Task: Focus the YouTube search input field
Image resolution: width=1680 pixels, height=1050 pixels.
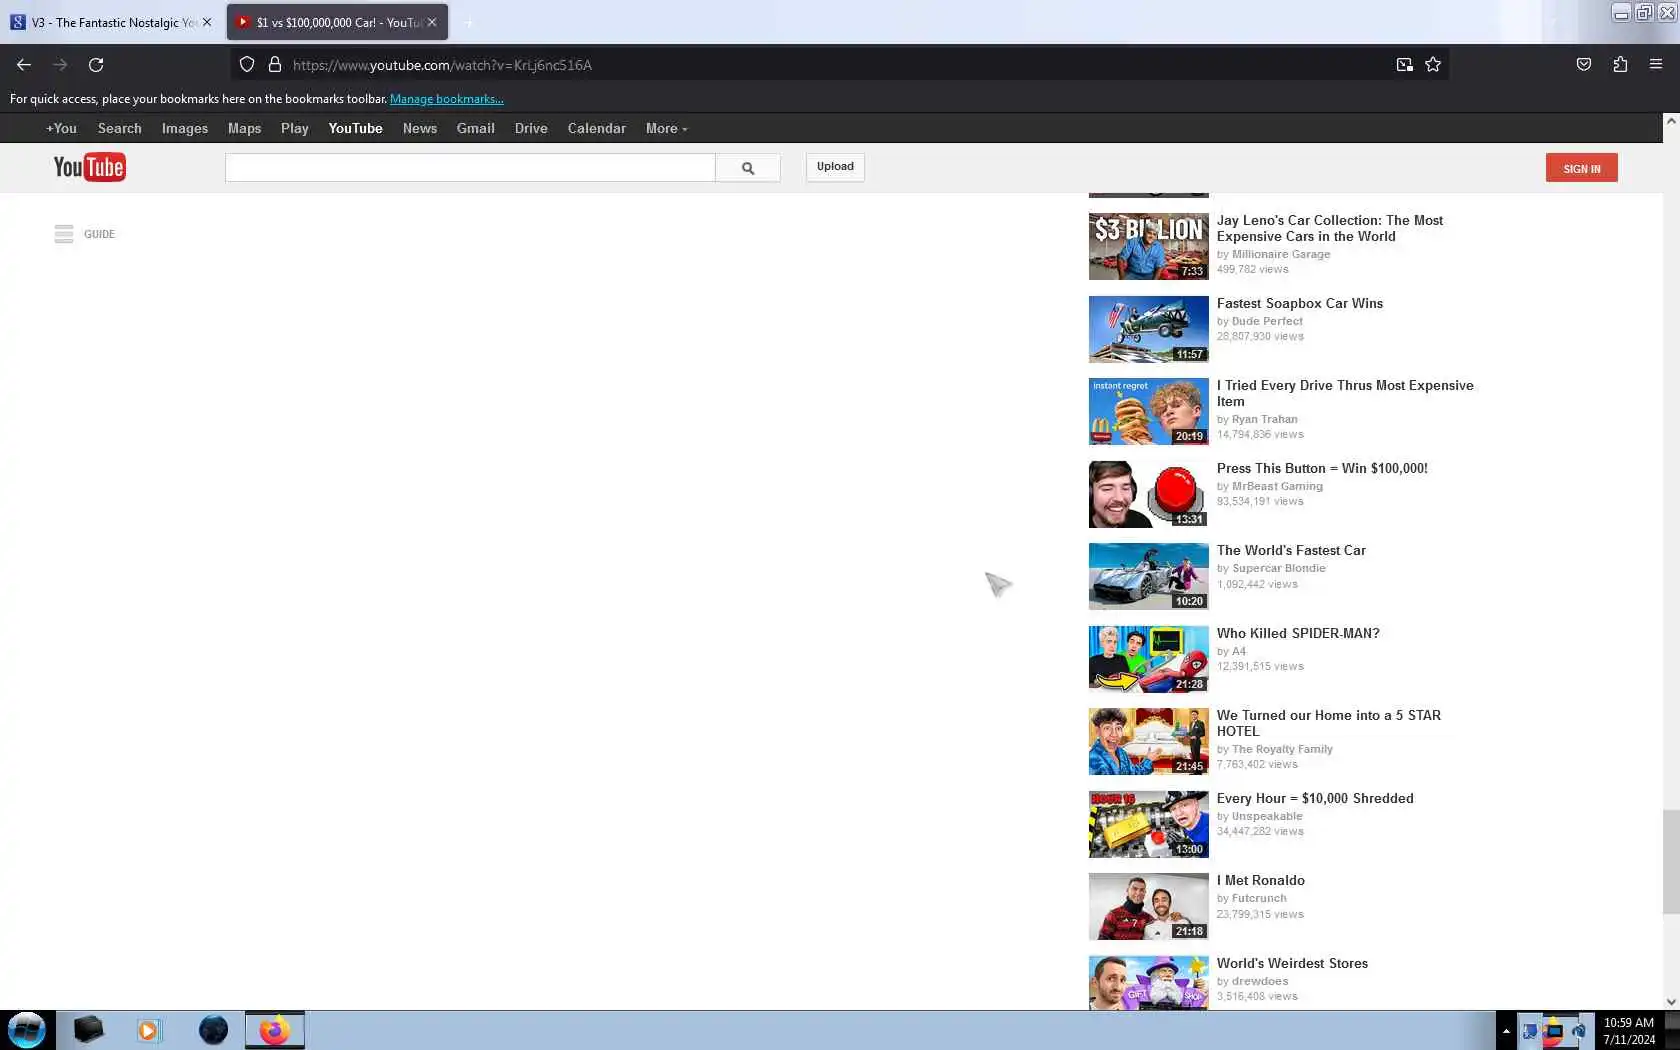Action: coord(470,168)
